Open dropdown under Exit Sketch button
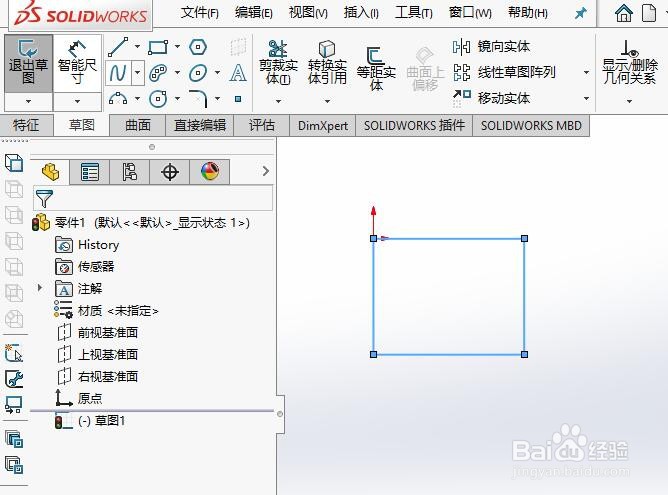This screenshot has width=668, height=495. 28,101
